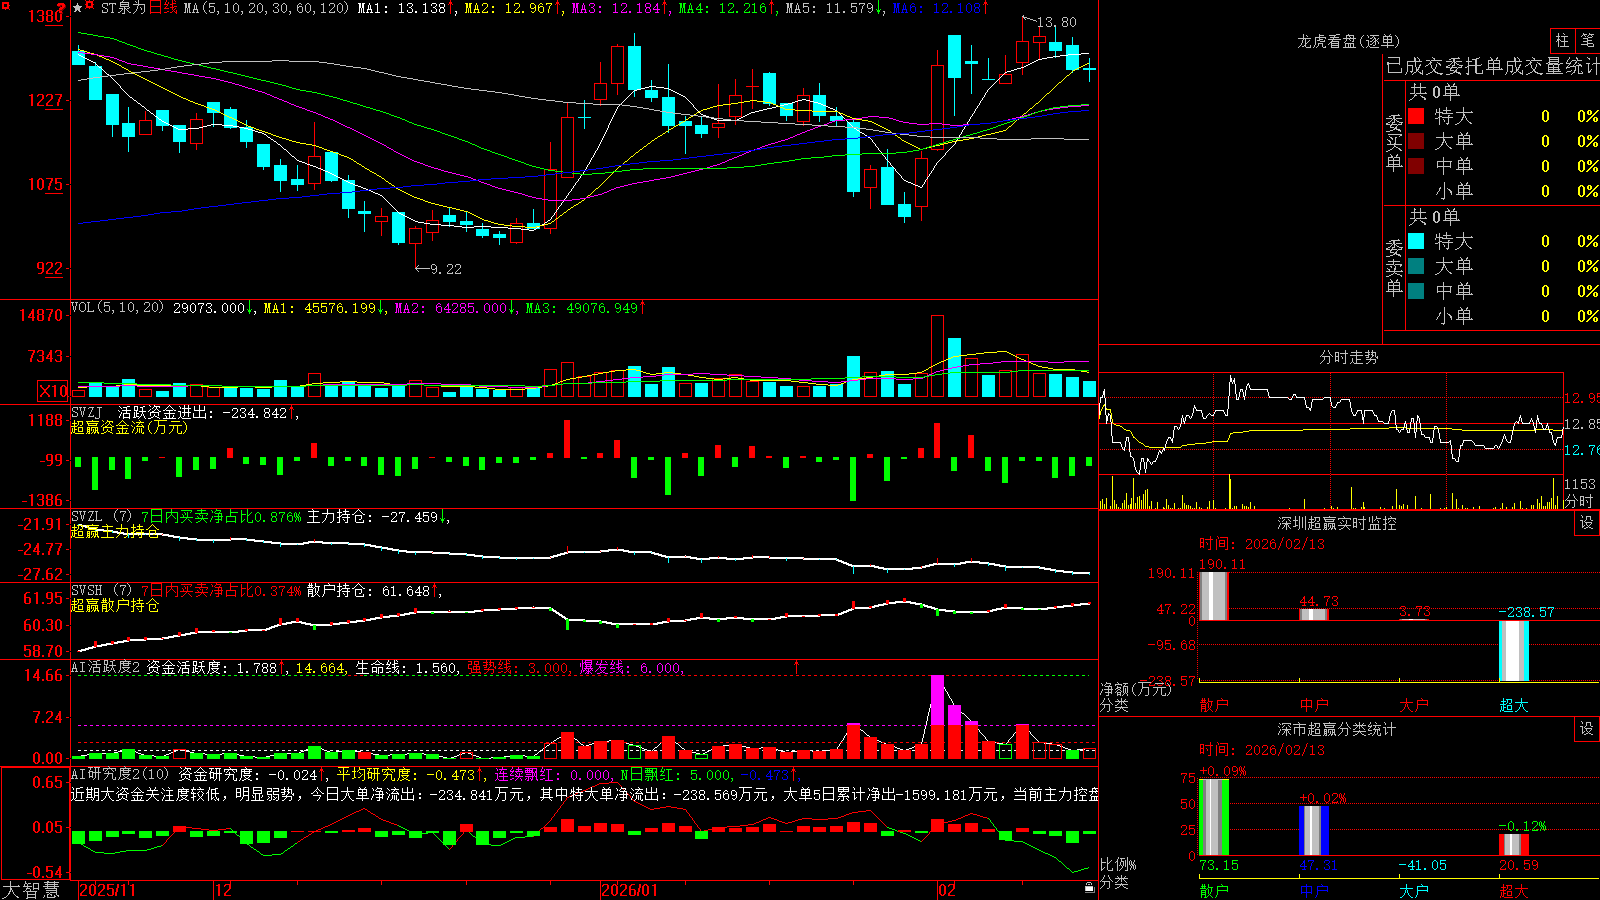
Task: Click the MA1: 13.138 value
Action: point(401,8)
